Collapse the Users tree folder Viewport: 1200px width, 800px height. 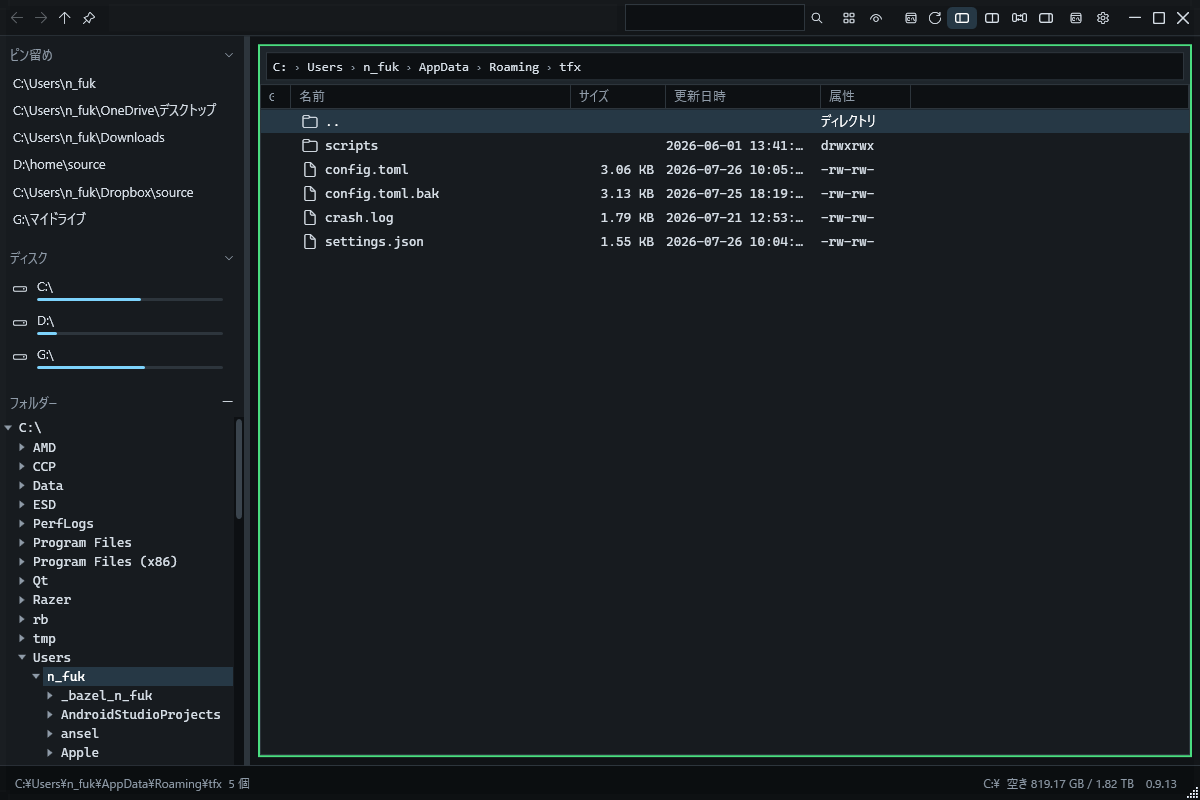tap(23, 658)
